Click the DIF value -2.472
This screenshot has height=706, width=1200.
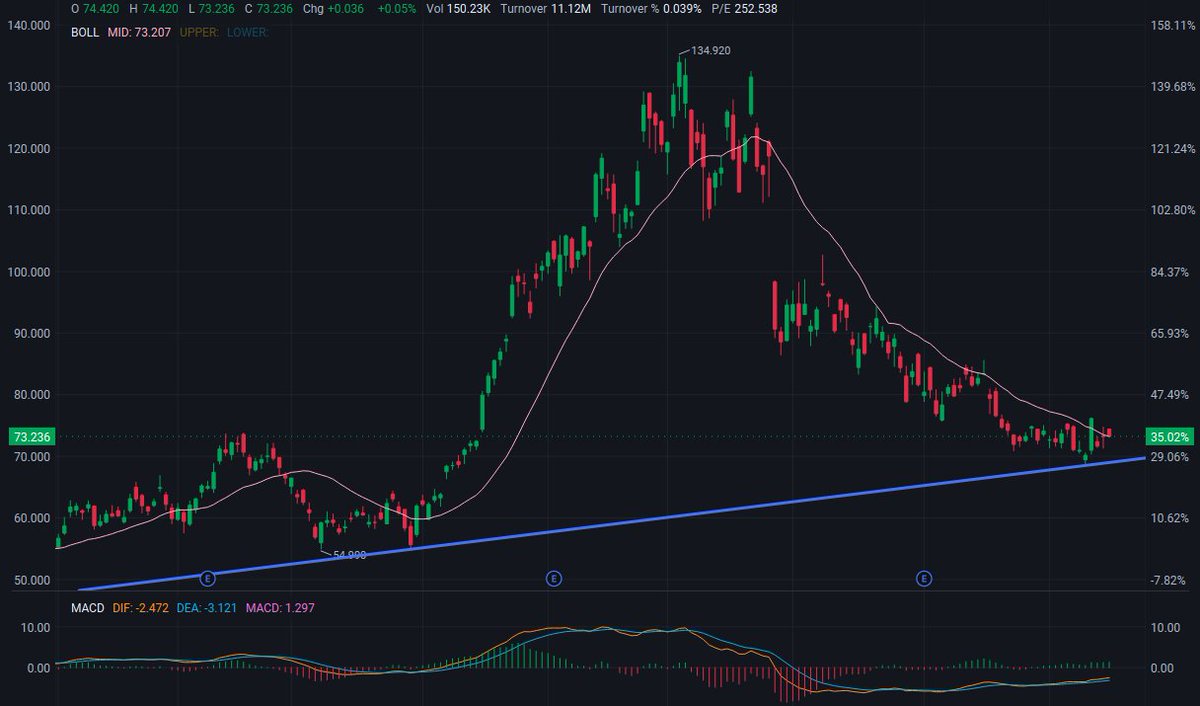point(141,608)
